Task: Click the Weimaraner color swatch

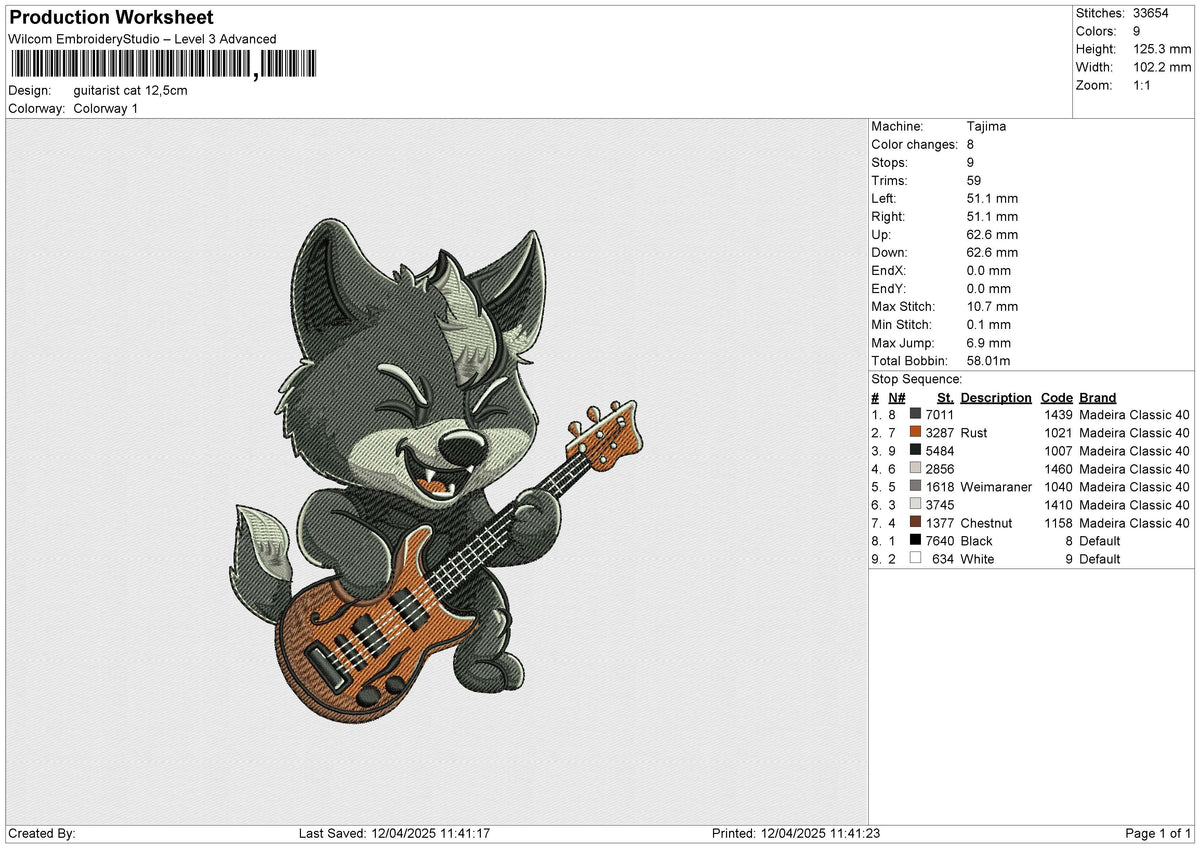Action: (915, 487)
